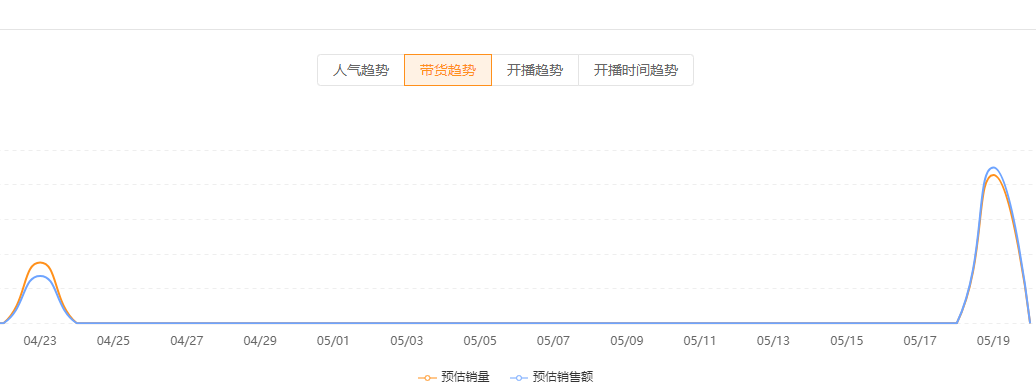Open the 开播趋势 tab

coord(535,70)
